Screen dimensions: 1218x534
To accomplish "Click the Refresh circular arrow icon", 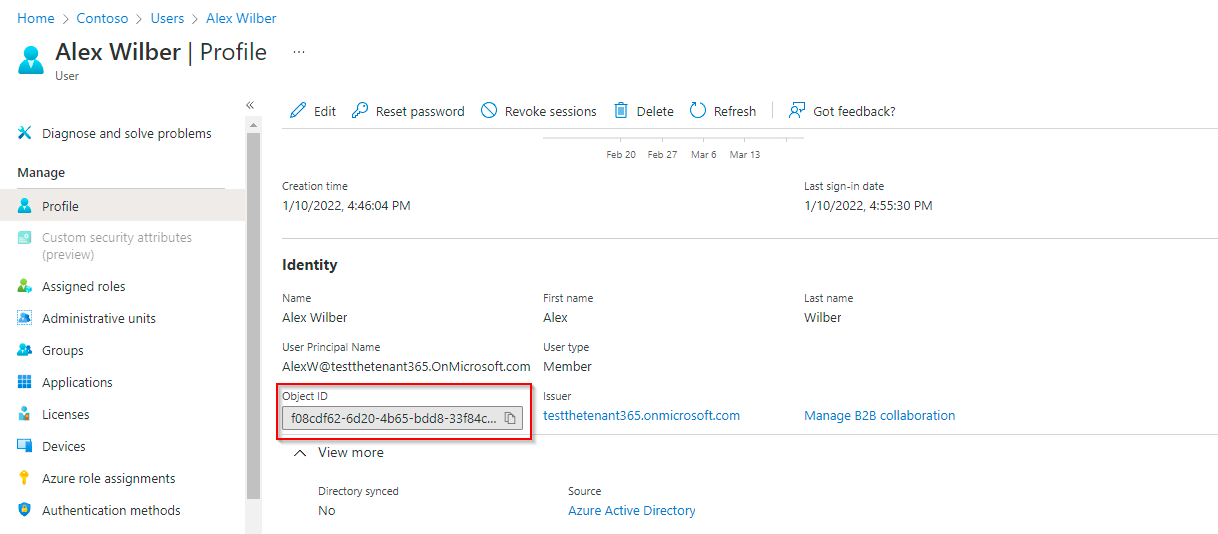I will [x=698, y=111].
